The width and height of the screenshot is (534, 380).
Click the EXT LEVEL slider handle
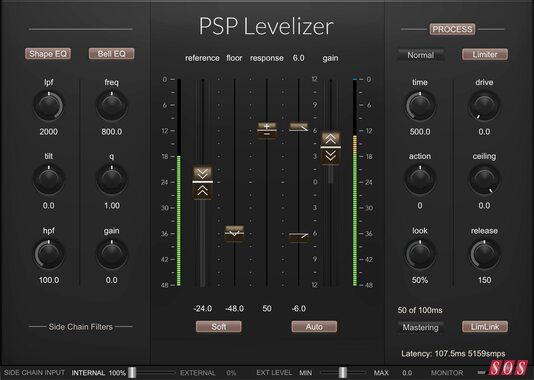(x=343, y=373)
